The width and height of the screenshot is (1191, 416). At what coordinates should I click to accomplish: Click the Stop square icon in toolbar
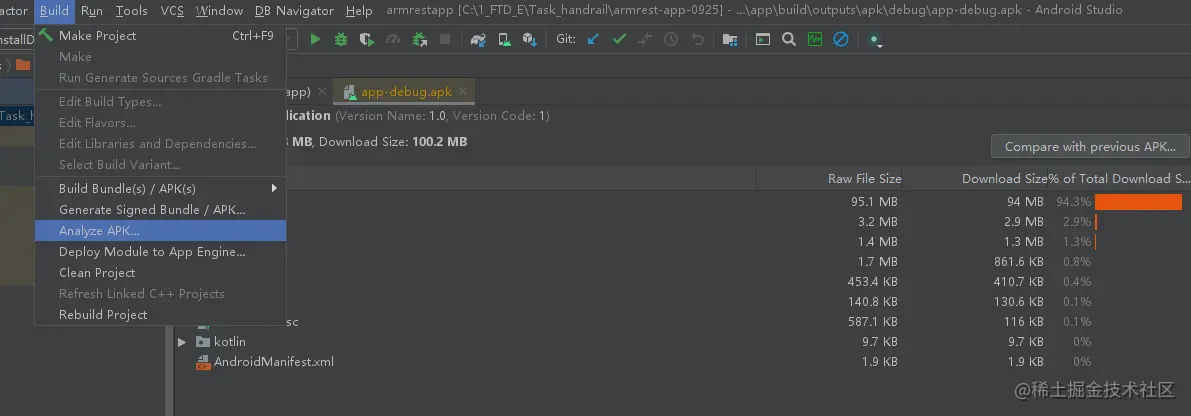[x=445, y=39]
